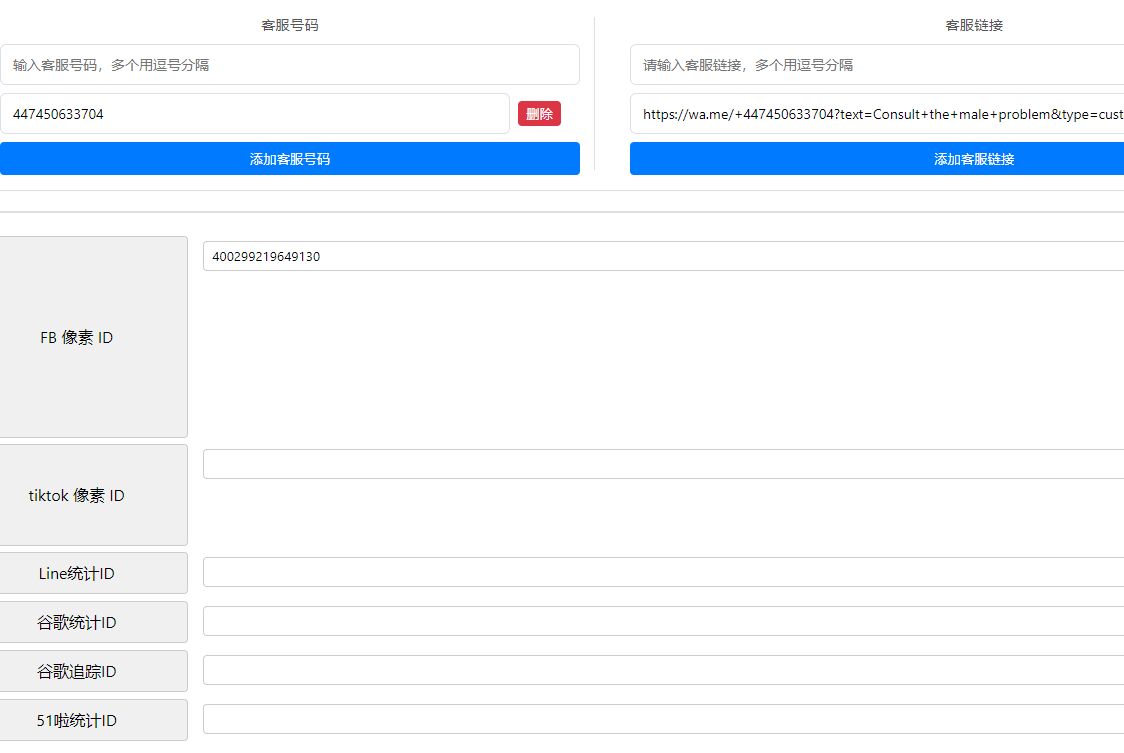The image size is (1124, 753).
Task: Focus the 51啦统计ID input field
Action: tap(662, 719)
